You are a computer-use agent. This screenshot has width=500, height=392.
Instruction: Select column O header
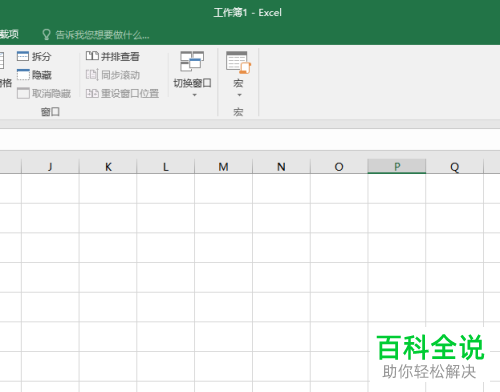[339, 166]
